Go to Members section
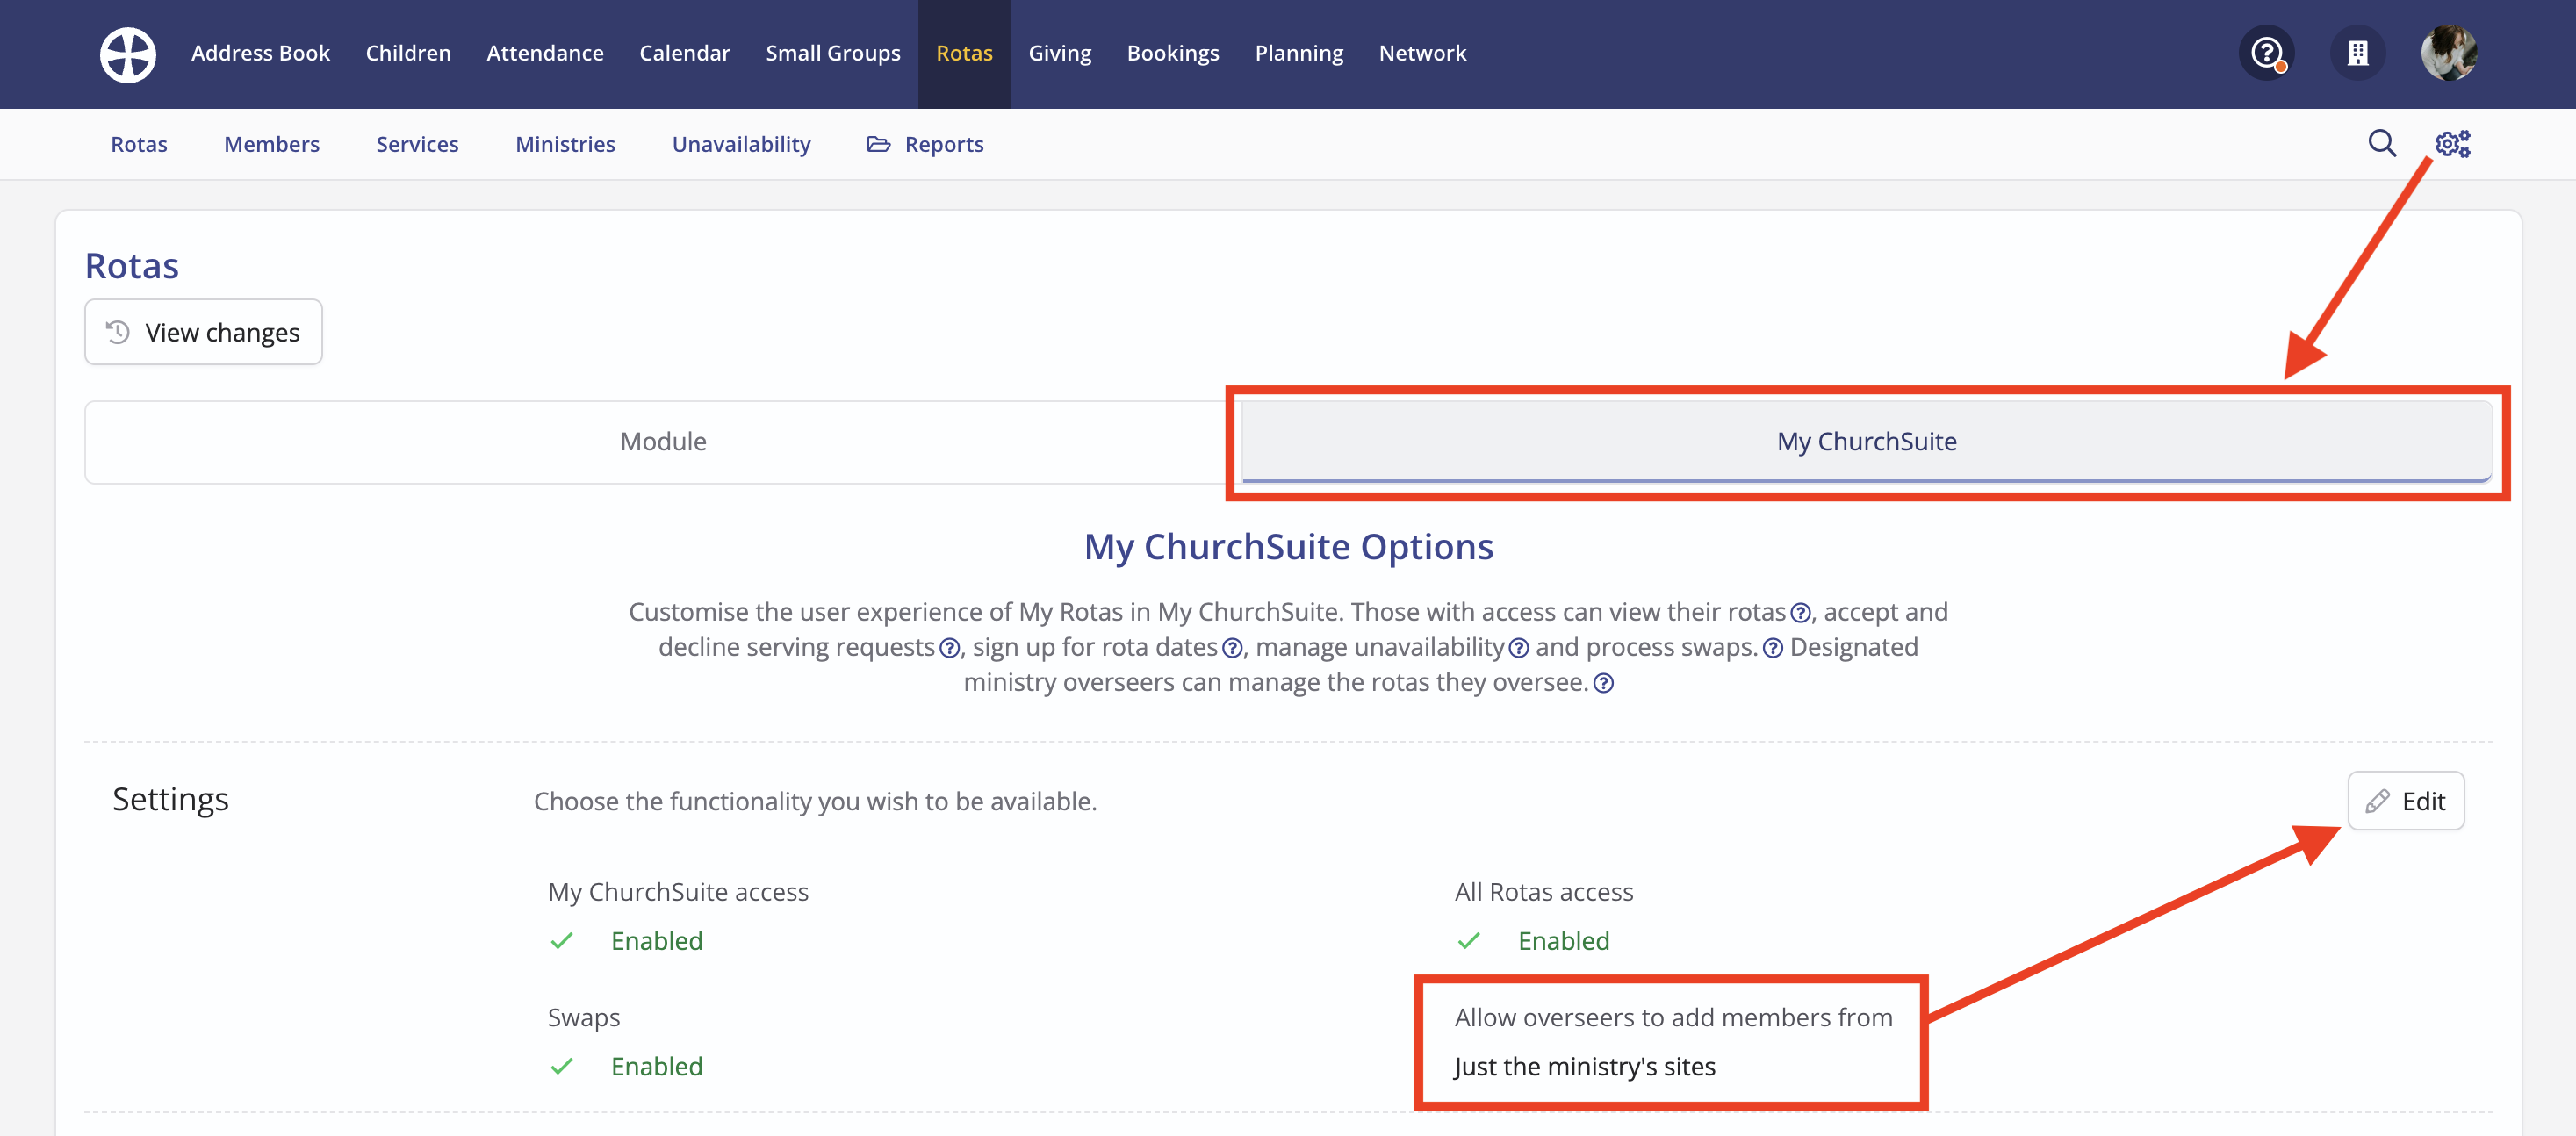Viewport: 2576px width, 1136px height. point(272,144)
